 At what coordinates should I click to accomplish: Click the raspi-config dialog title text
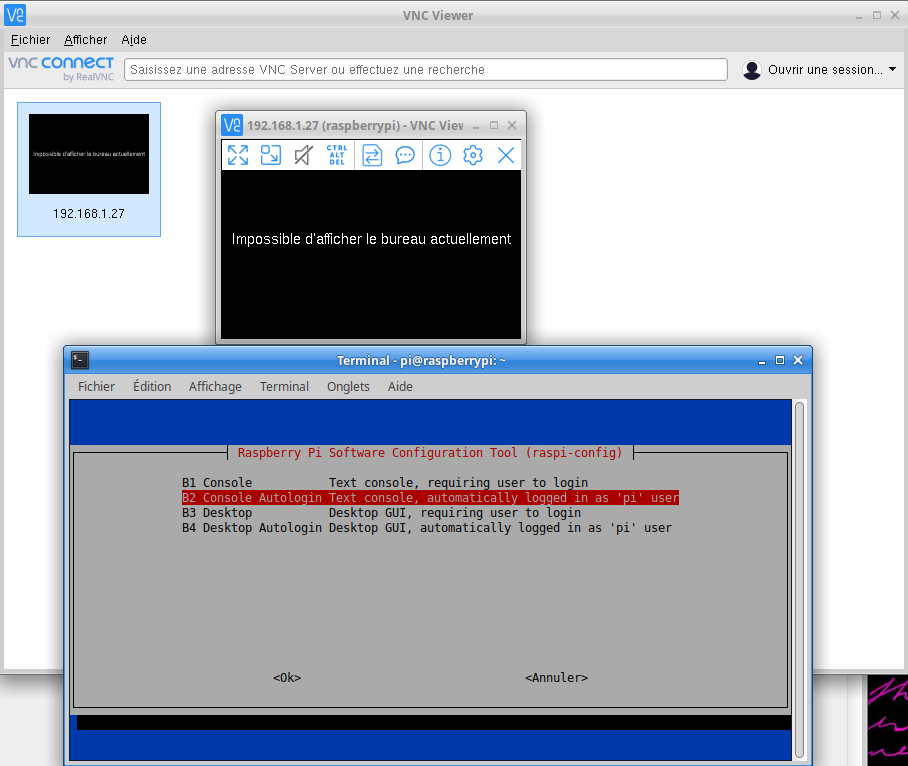430,453
